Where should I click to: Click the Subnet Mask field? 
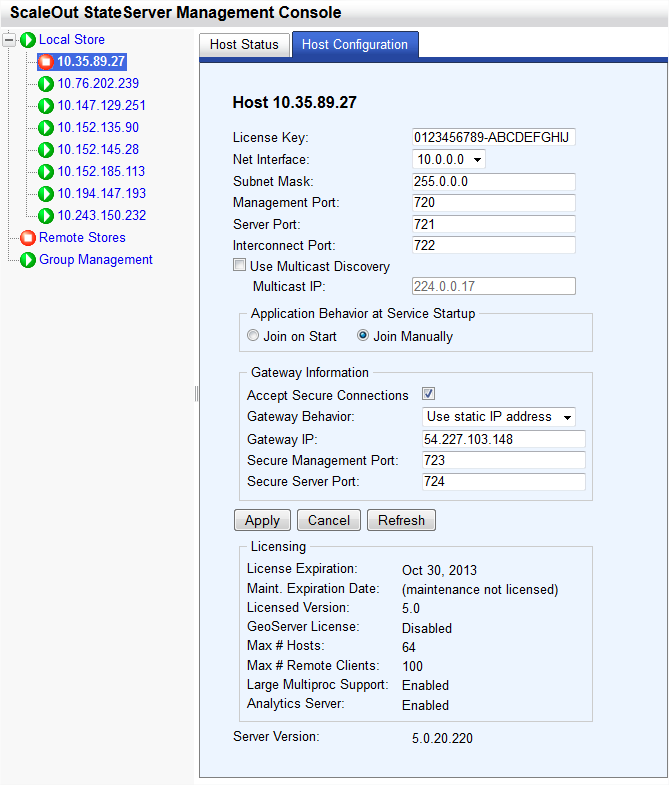point(494,181)
